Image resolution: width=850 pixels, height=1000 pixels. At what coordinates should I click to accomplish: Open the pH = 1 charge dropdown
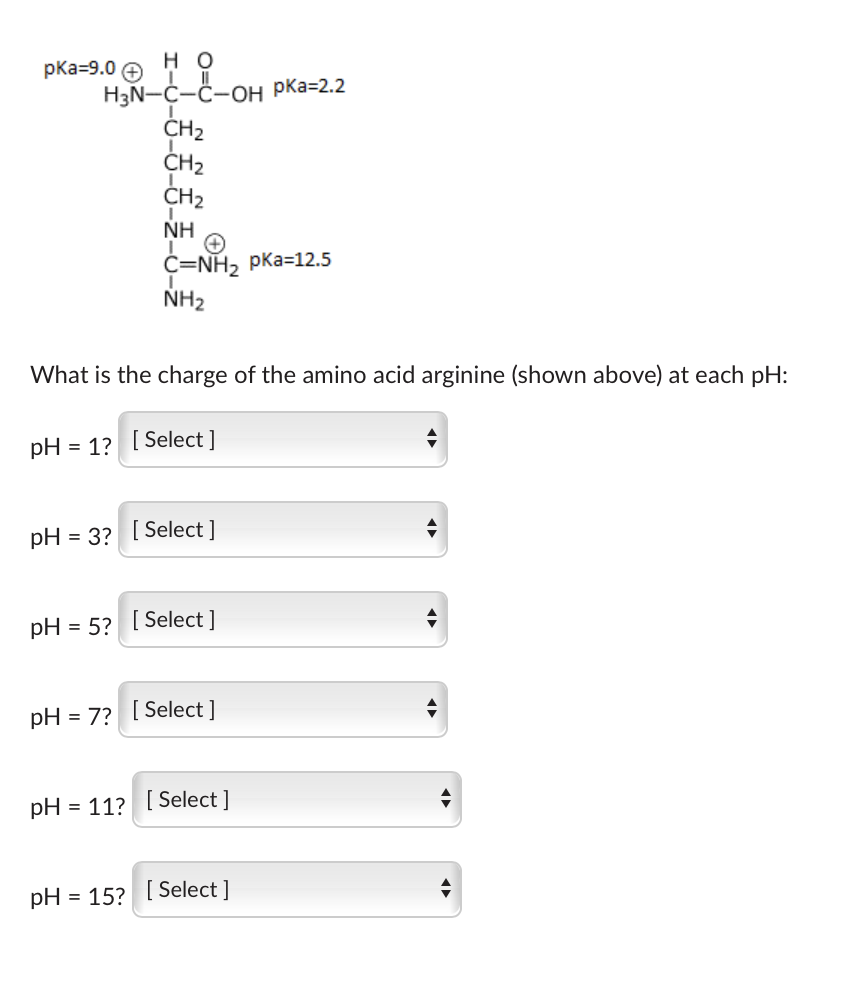[x=282, y=438]
